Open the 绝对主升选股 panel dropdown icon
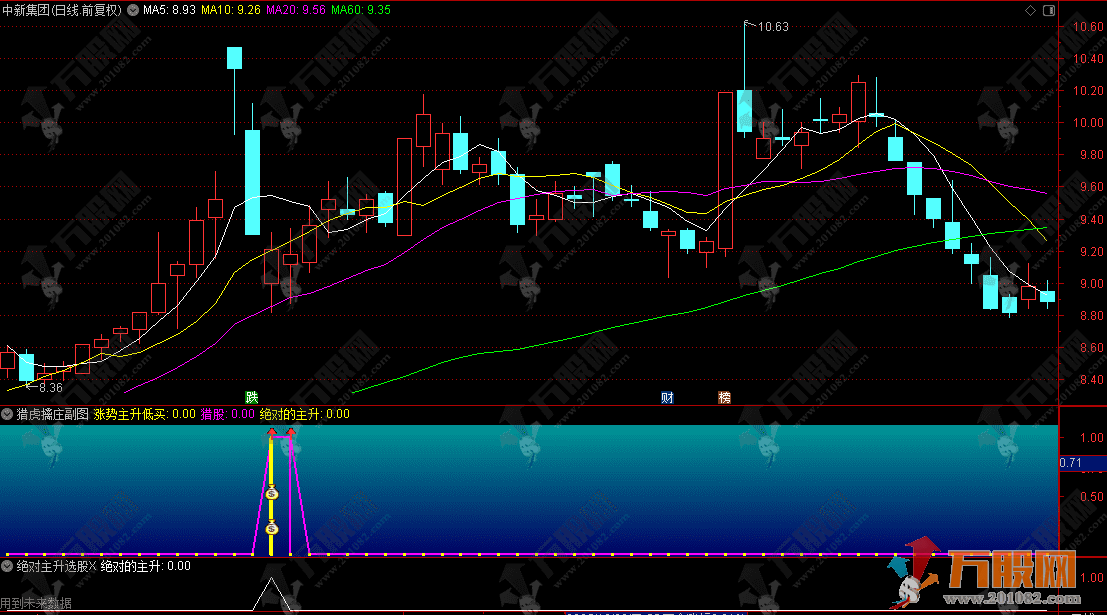1107x615 pixels. tap(8, 566)
